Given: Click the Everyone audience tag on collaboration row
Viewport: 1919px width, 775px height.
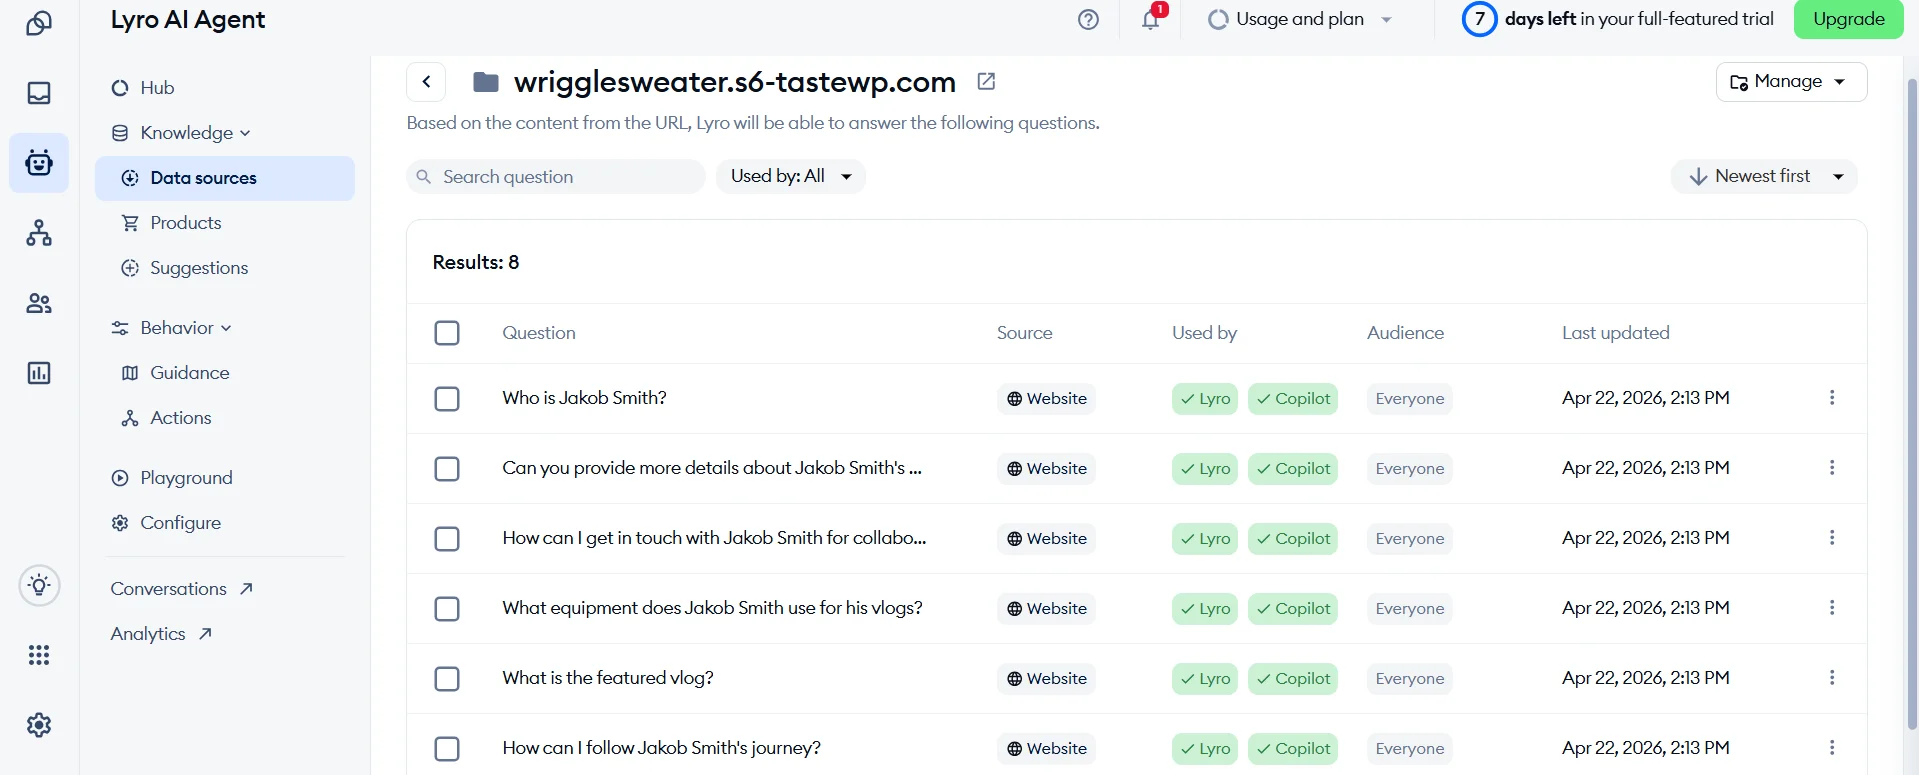Looking at the screenshot, I should pos(1409,539).
